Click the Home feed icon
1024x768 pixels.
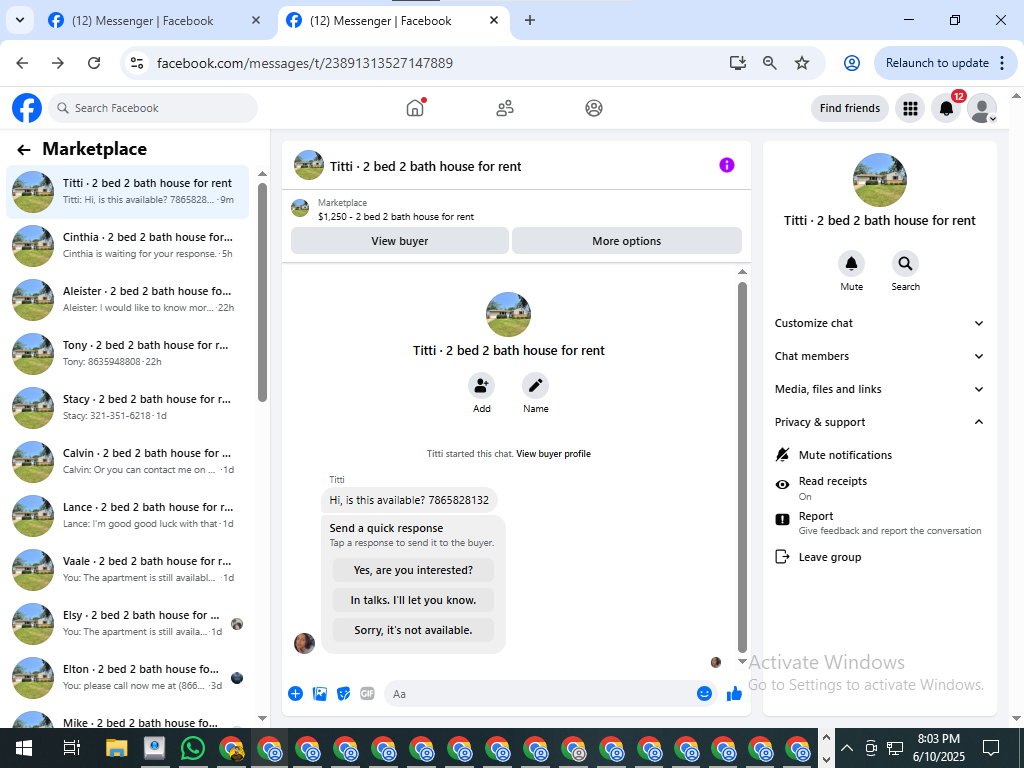[415, 108]
